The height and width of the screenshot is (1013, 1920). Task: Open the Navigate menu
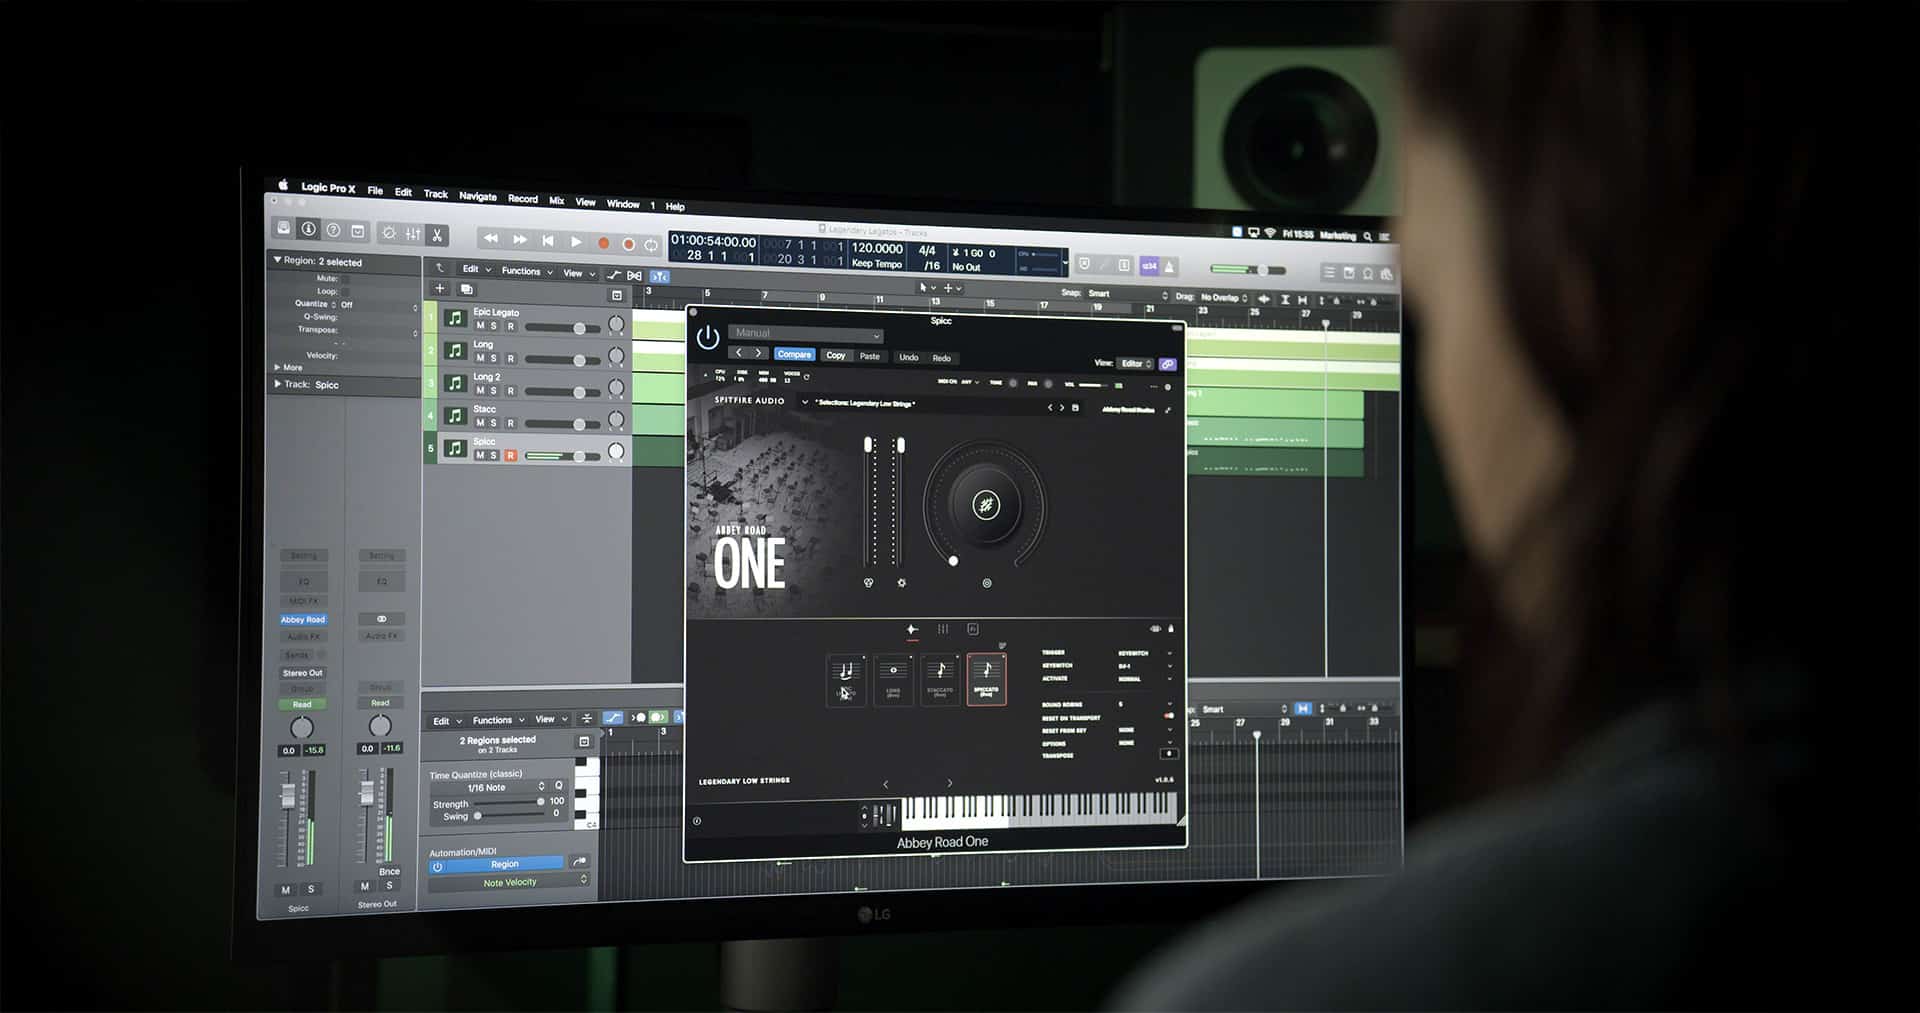tap(478, 196)
